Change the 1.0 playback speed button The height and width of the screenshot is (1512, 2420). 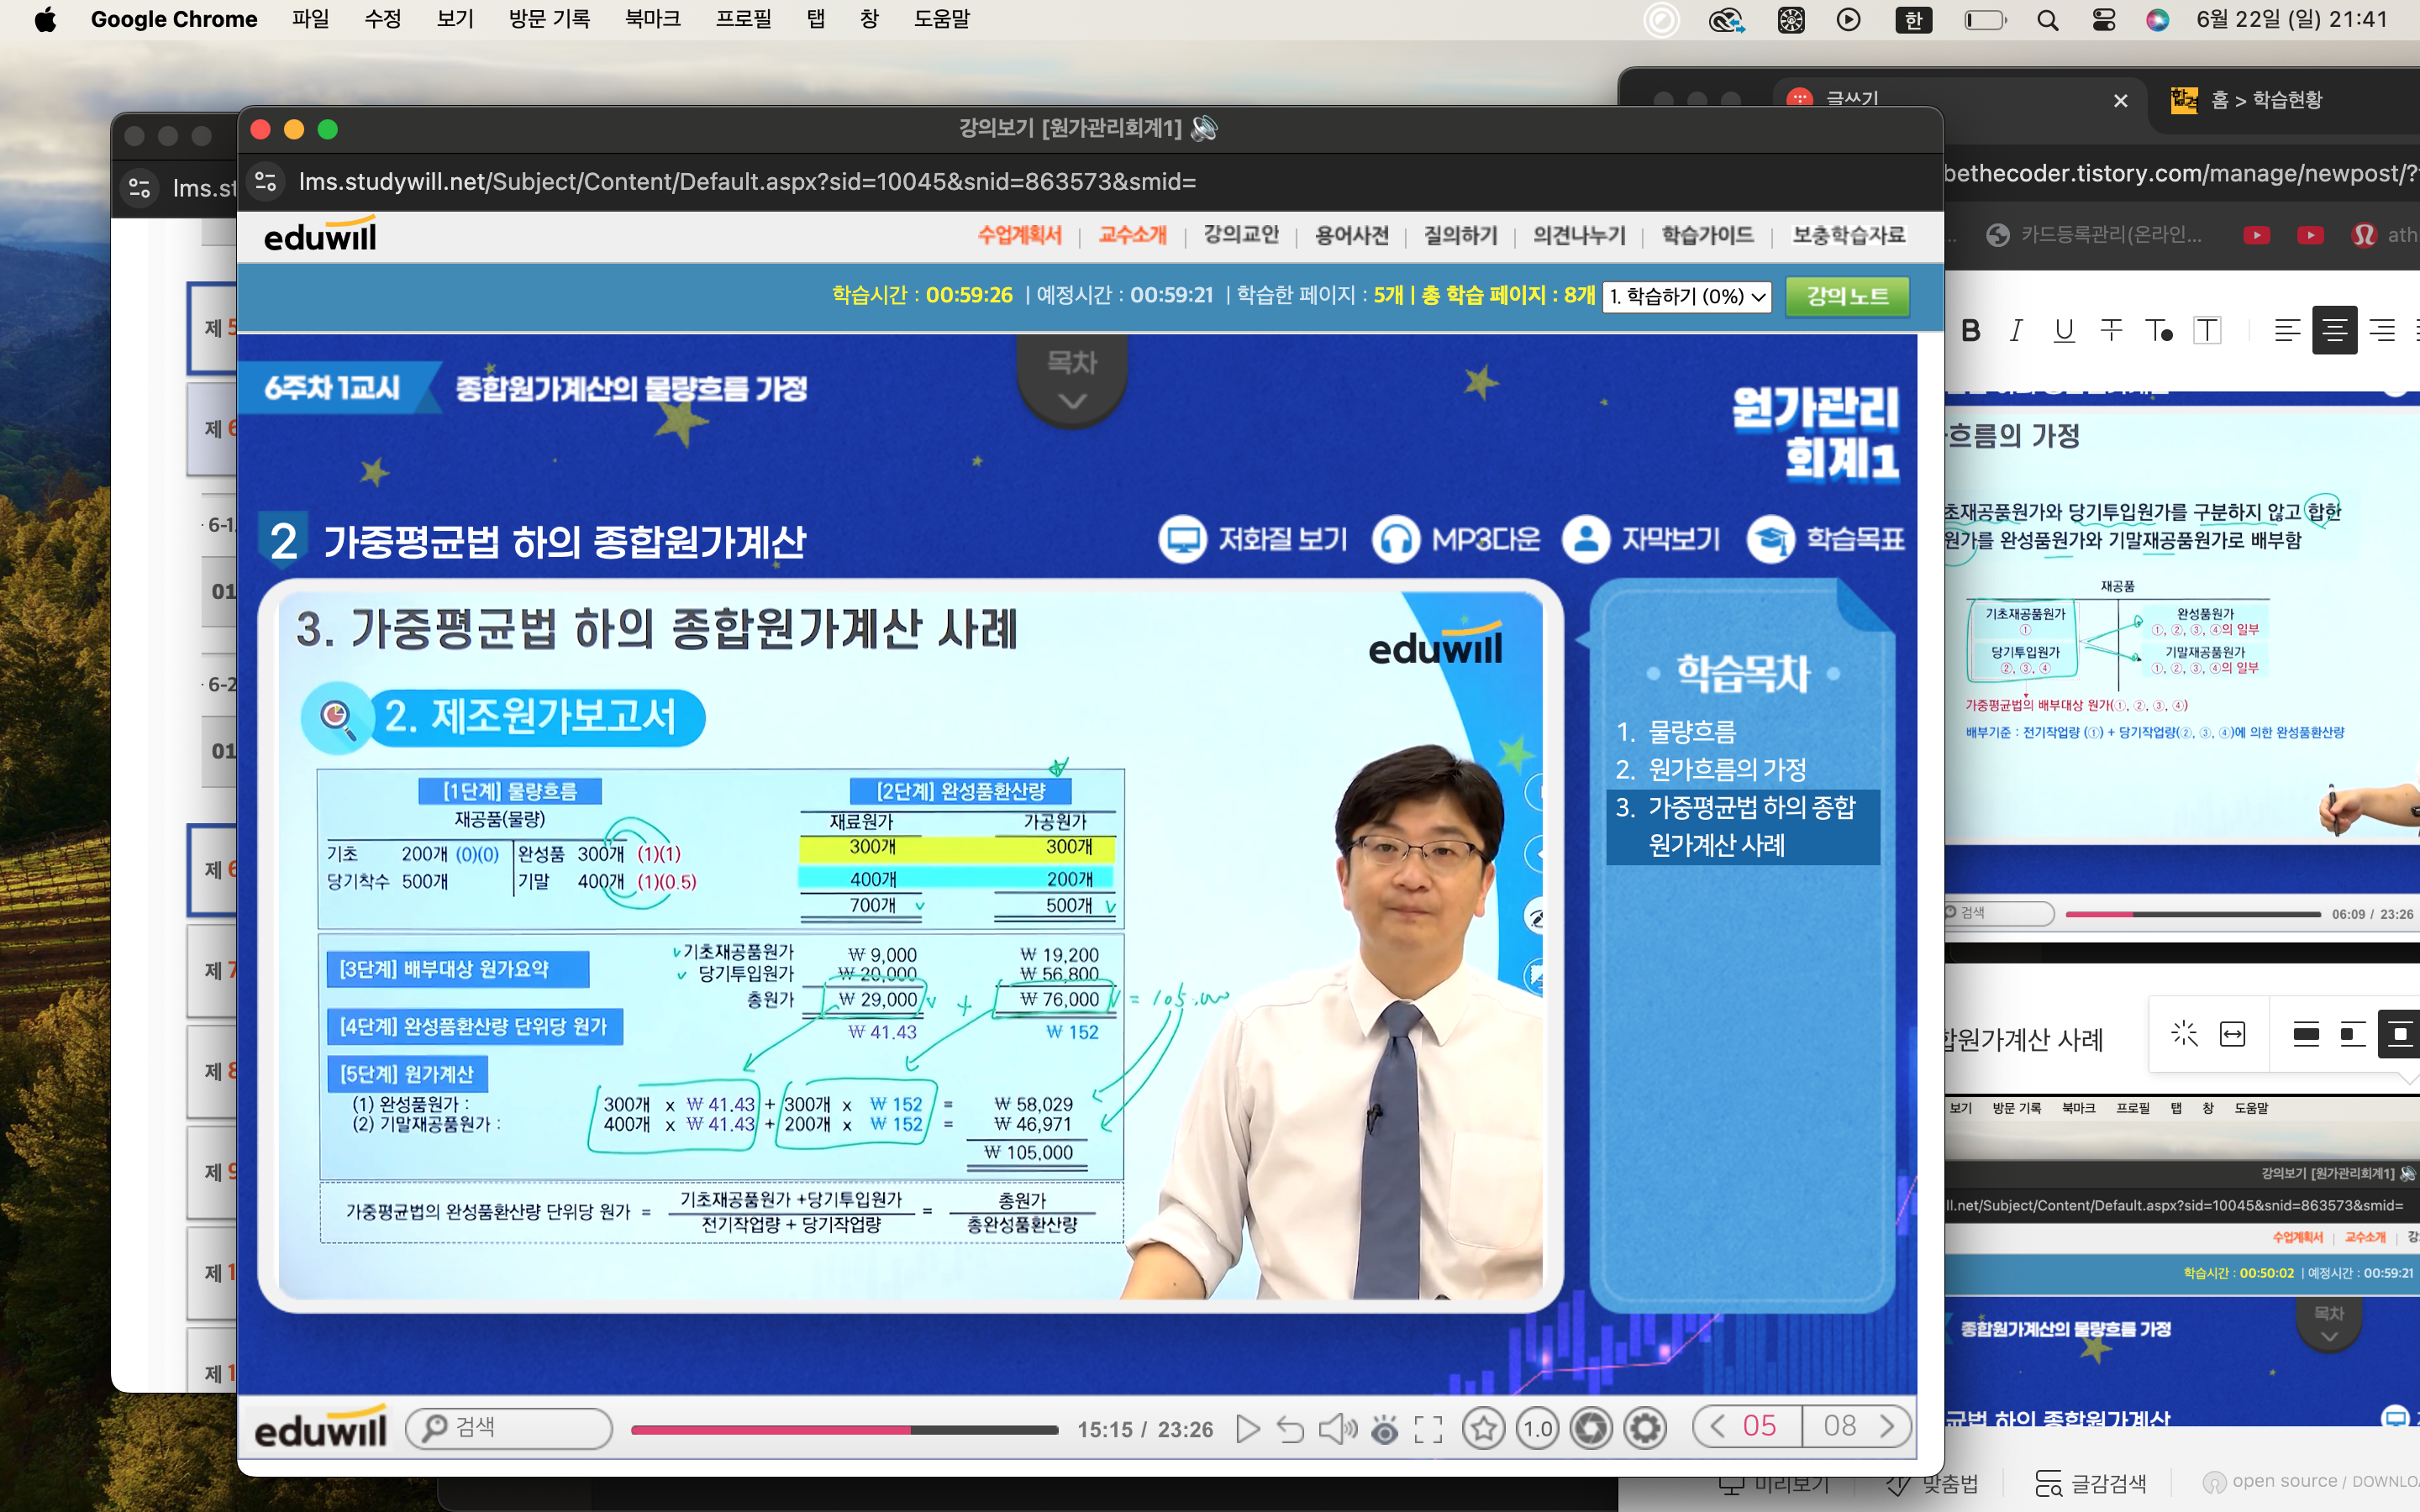(x=1537, y=1428)
